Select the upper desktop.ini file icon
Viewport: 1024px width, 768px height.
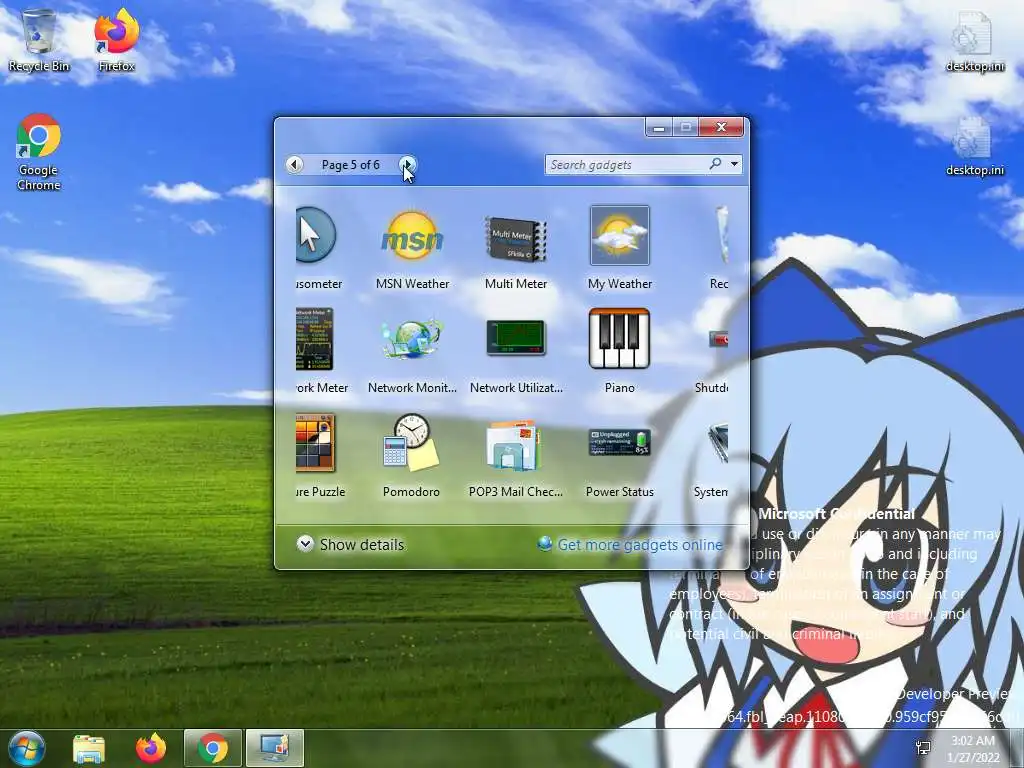coord(975,40)
